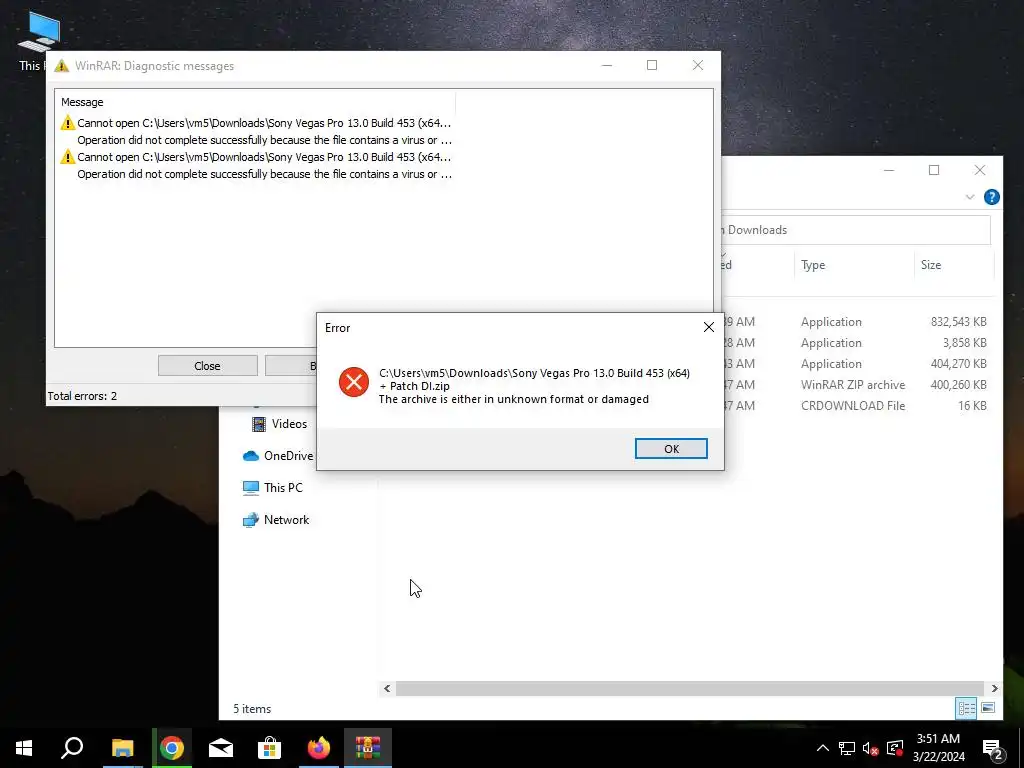The height and width of the screenshot is (768, 1024).
Task: Select the 3,858 KB Application row
Action: tap(856, 343)
